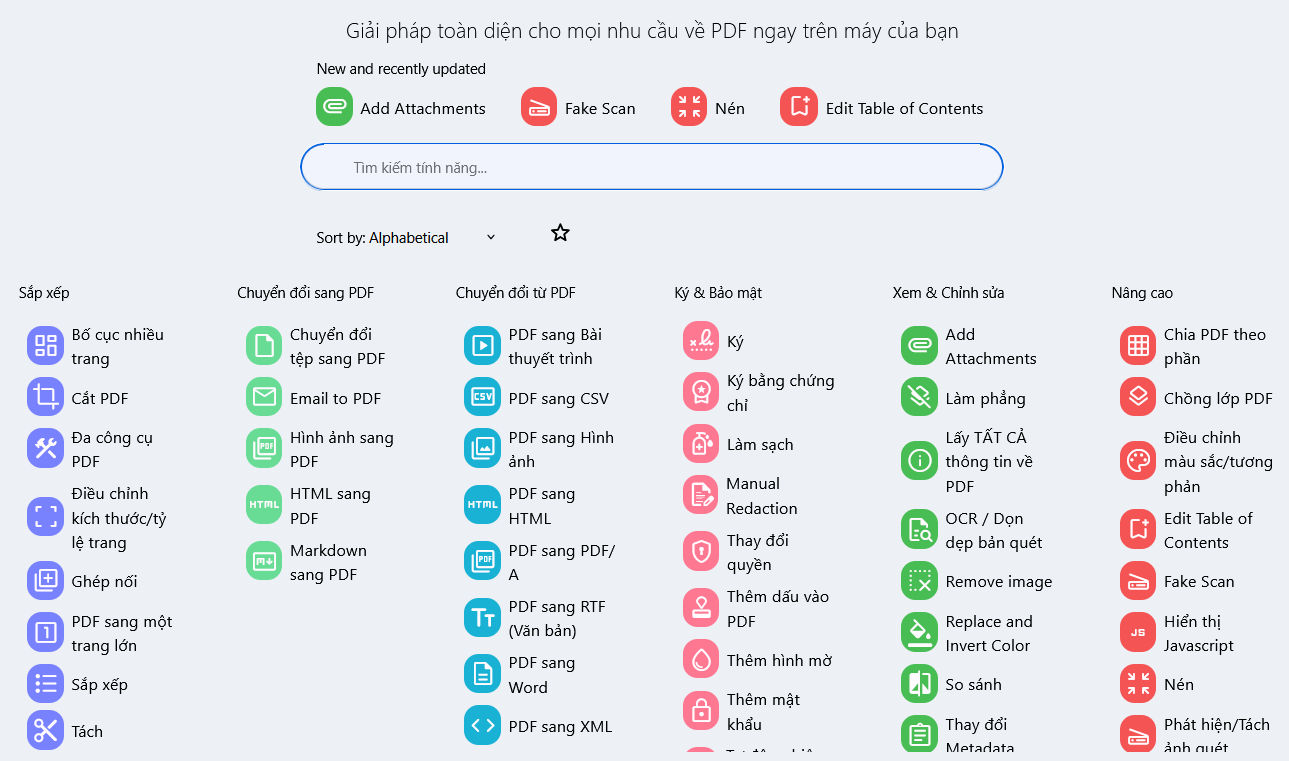This screenshot has height=761, width=1289.
Task: Click the Tìm kiếm tính năng search field
Action: 652,167
